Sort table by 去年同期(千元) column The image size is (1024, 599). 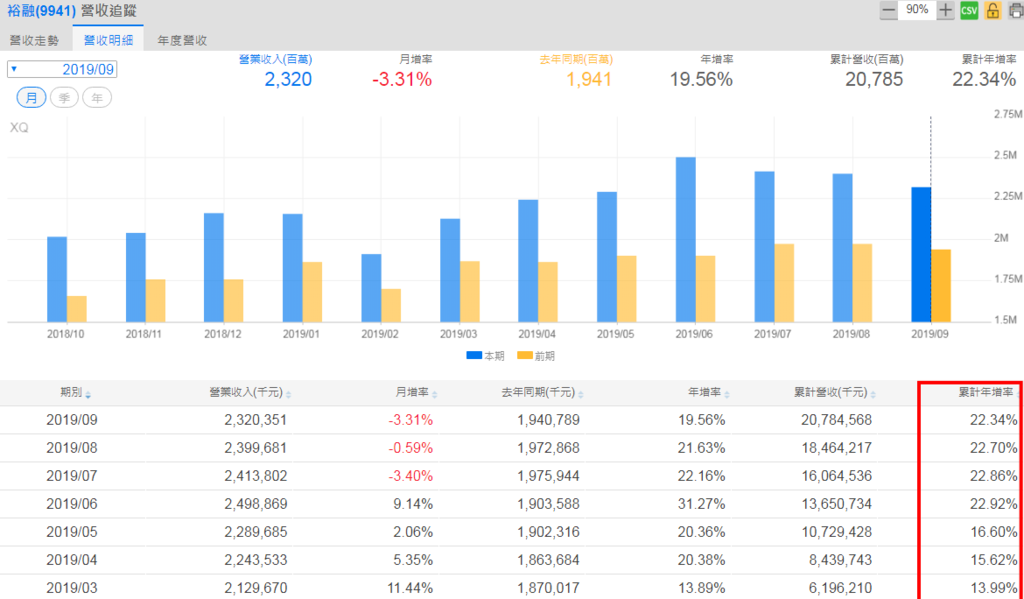pos(542,393)
